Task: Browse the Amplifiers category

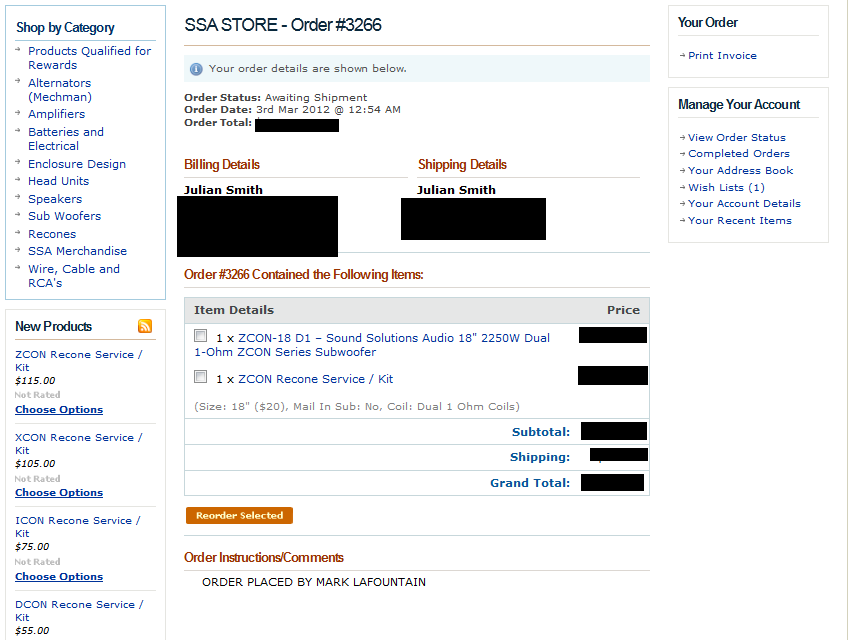Action: [x=56, y=114]
